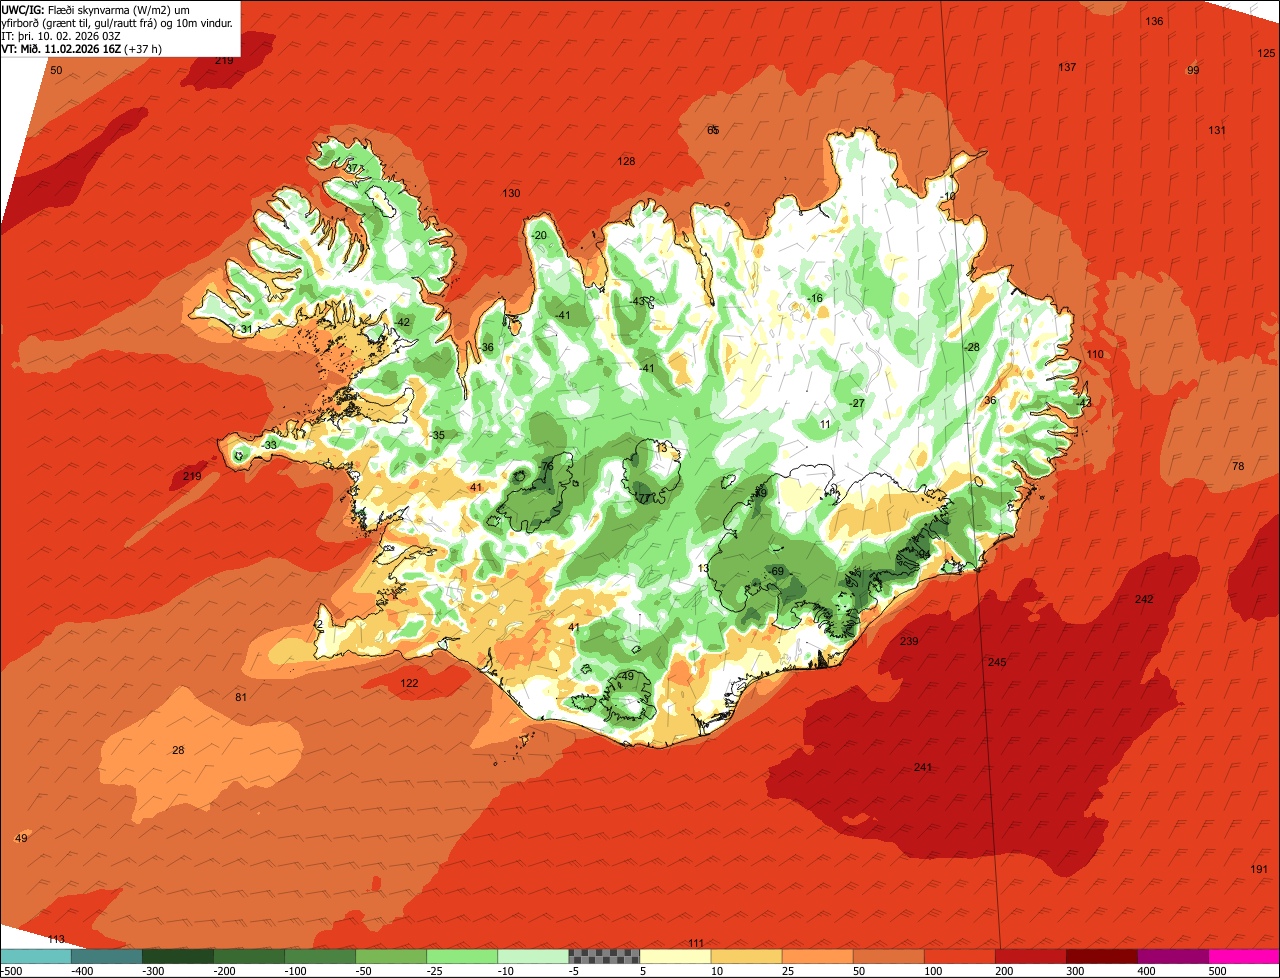The image size is (1280, 978).
Task: Click the value 239 near the southeast coast
Action: [x=909, y=641]
